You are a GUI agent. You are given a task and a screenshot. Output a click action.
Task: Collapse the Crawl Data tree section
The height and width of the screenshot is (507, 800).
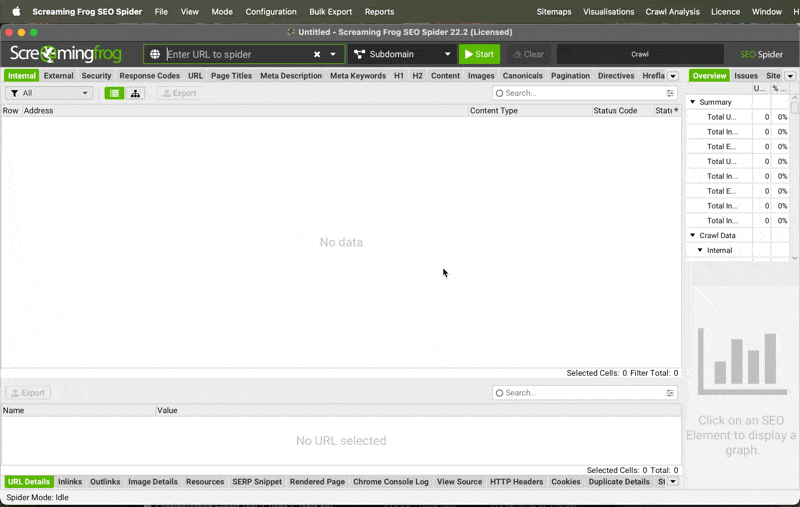click(x=693, y=235)
